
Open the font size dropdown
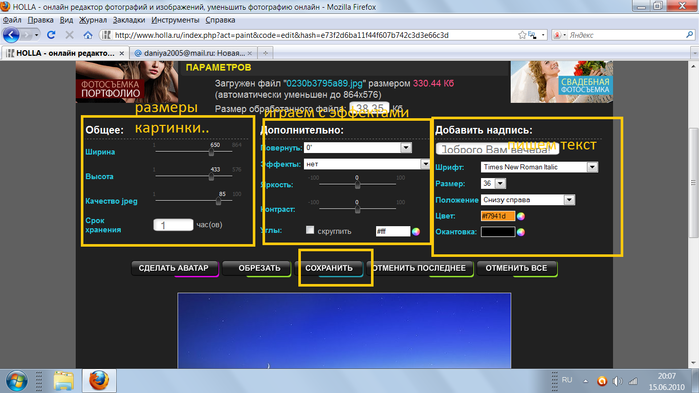pos(501,183)
